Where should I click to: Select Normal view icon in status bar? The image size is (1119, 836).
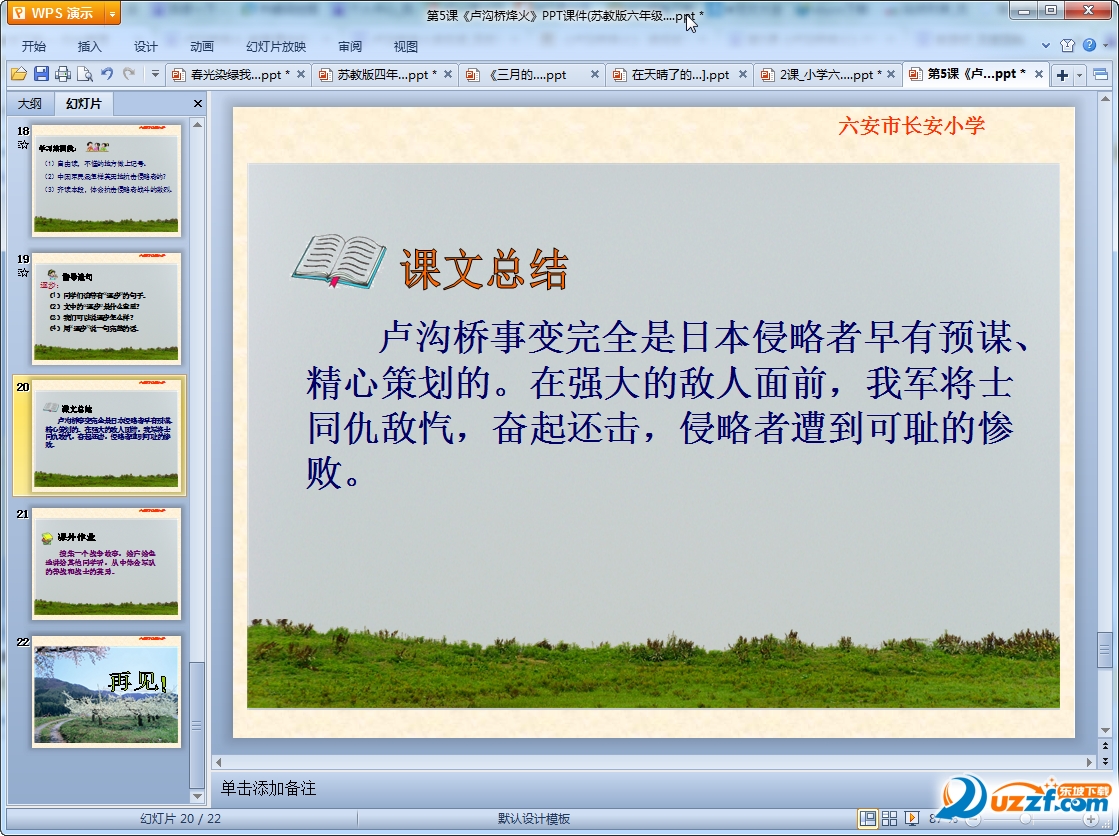(868, 819)
